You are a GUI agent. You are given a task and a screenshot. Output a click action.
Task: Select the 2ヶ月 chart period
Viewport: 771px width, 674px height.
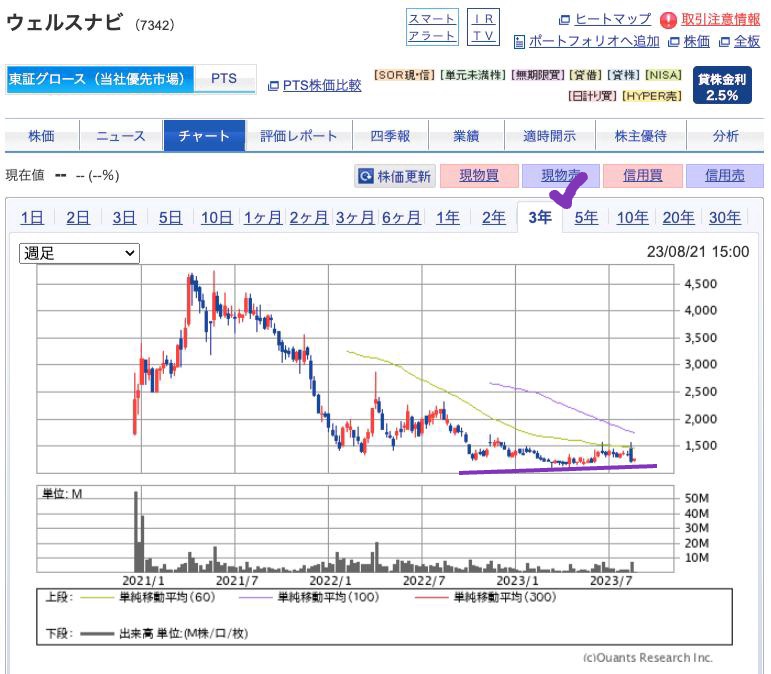click(x=309, y=217)
